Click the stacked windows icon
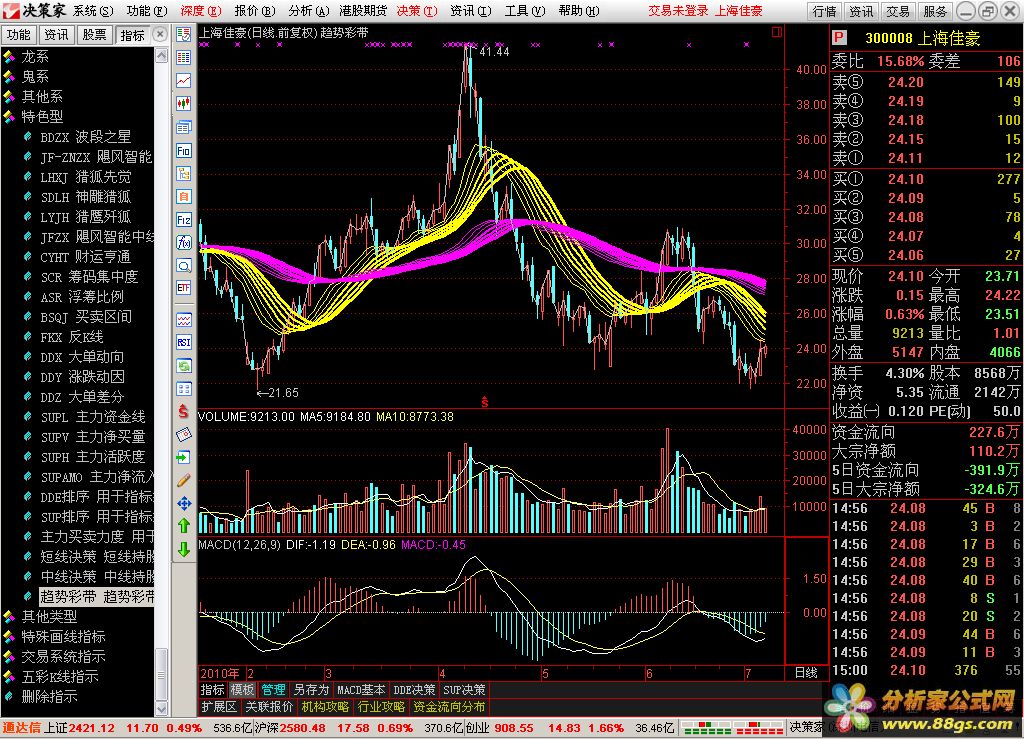The width and height of the screenshot is (1024, 739). pyautogui.click(x=184, y=127)
